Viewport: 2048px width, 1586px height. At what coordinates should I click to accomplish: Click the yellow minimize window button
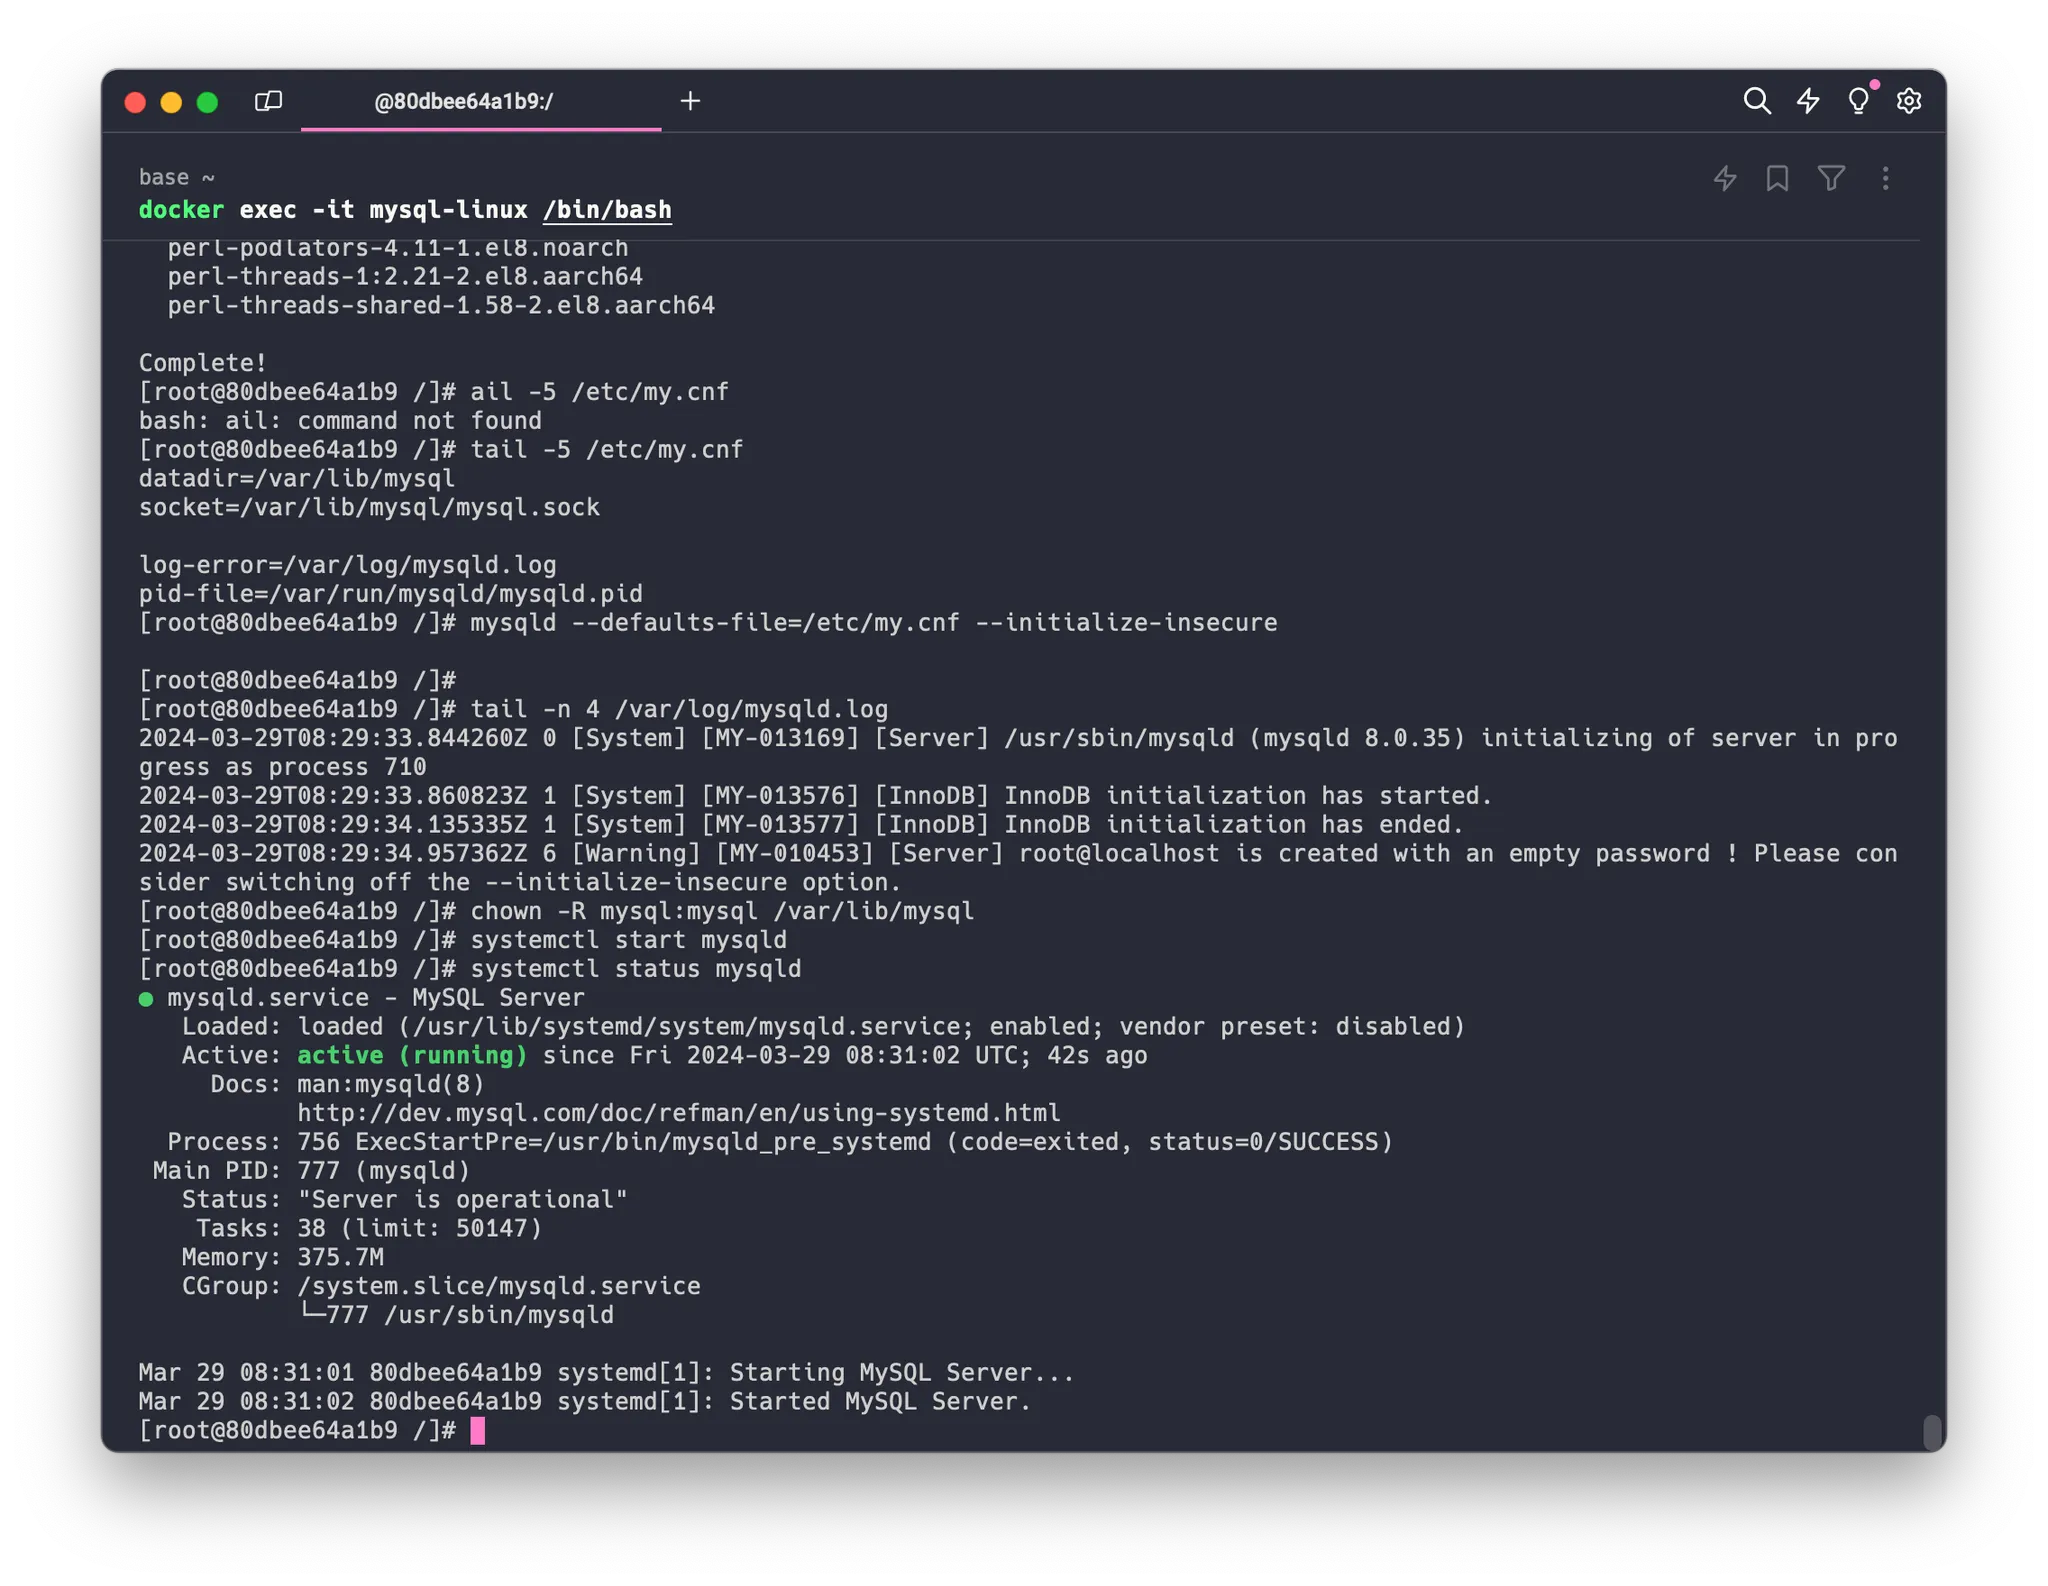point(171,102)
